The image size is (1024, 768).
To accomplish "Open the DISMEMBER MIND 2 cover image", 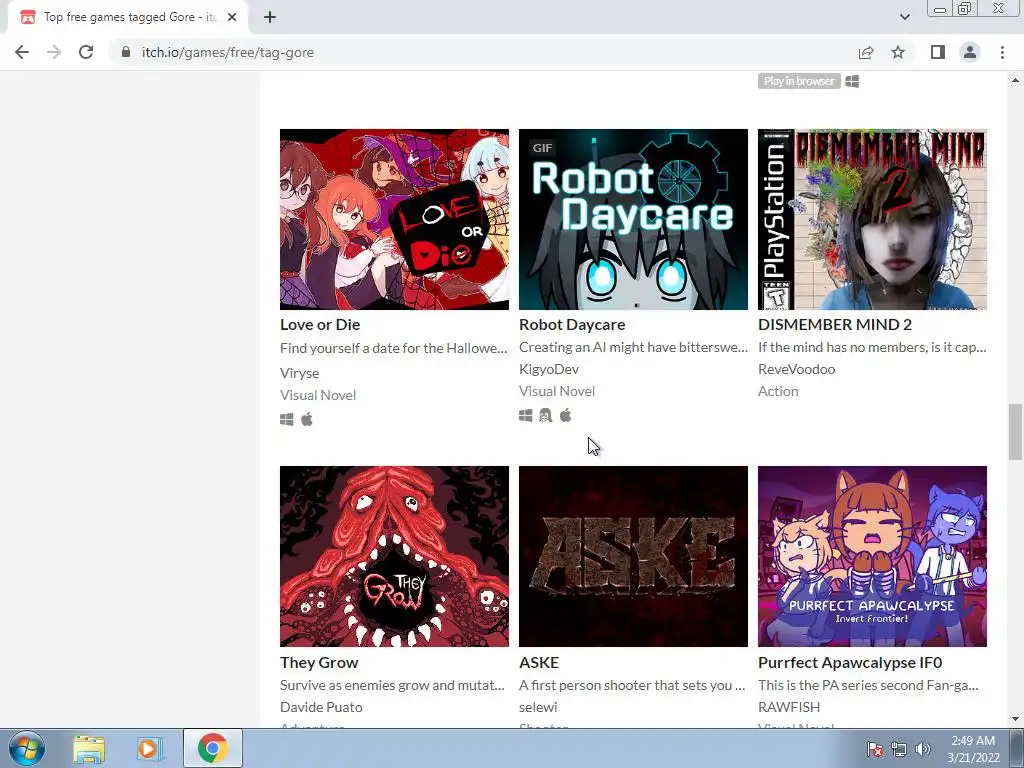I will [872, 219].
